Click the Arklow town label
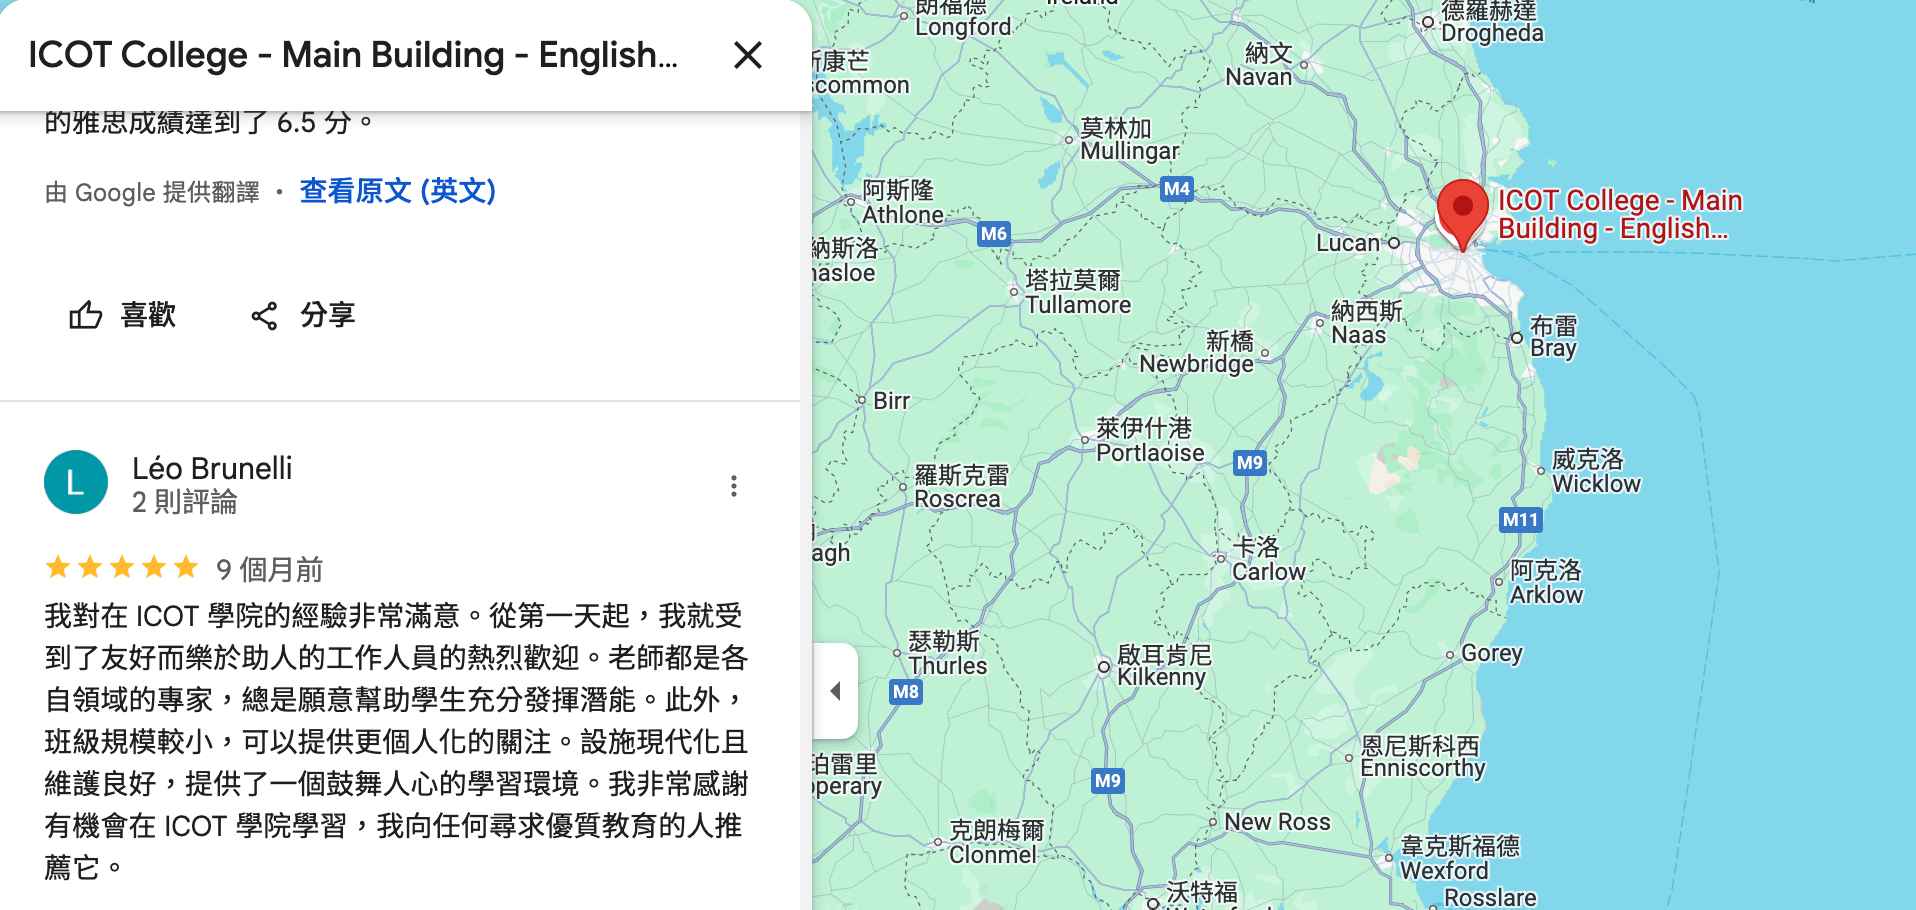The image size is (1916, 910). [x=1546, y=582]
